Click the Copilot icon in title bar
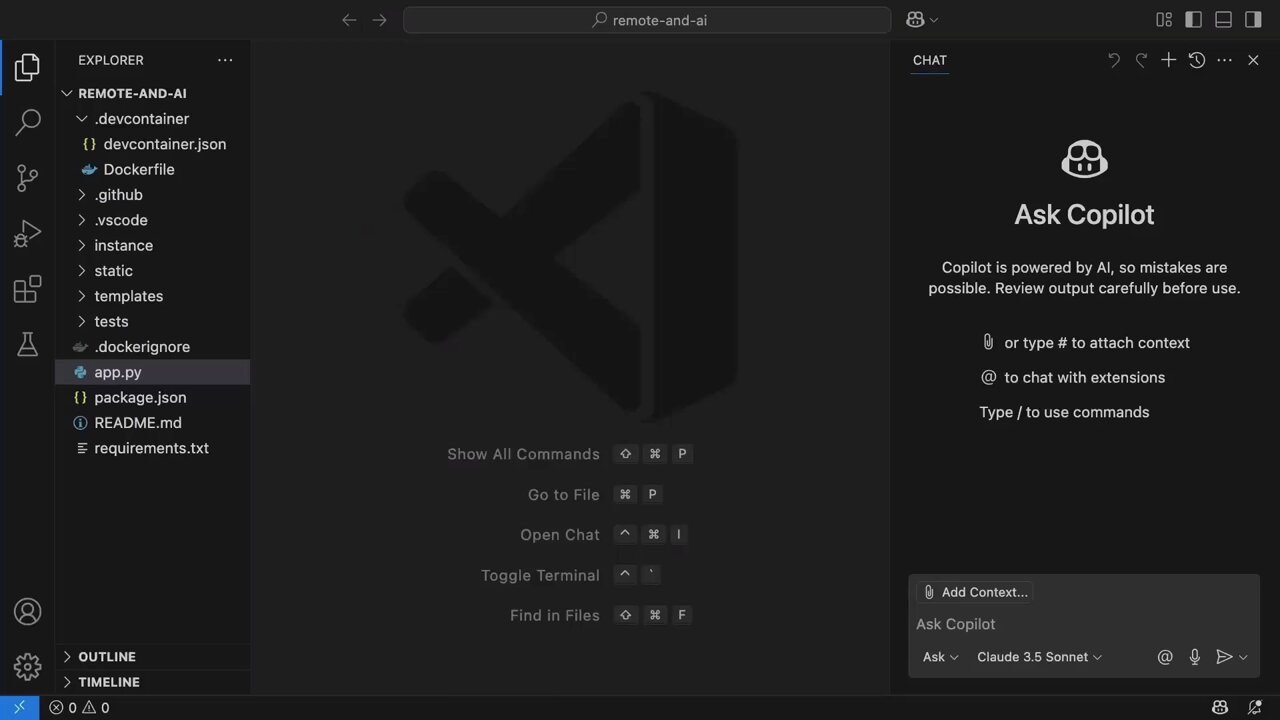The width and height of the screenshot is (1280, 720). coord(915,19)
